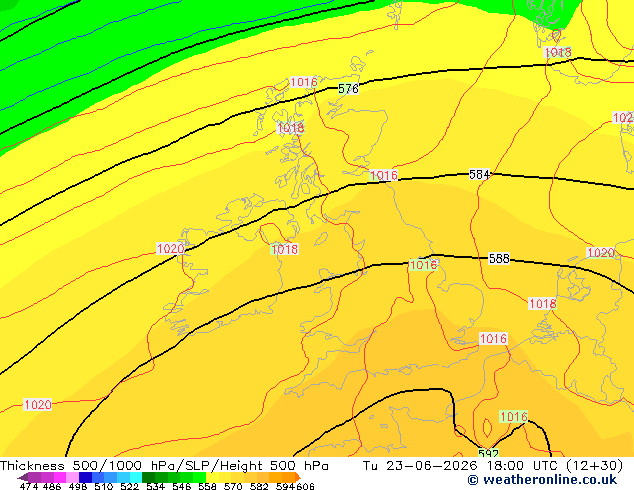Click the 486 legend value
Image resolution: width=634 pixels, height=490 pixels.
(x=52, y=486)
